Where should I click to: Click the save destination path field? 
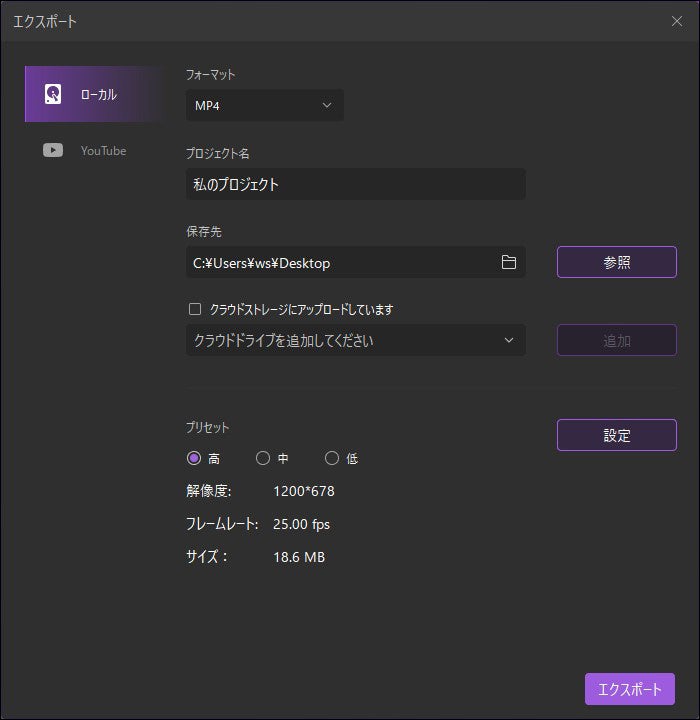(340, 262)
